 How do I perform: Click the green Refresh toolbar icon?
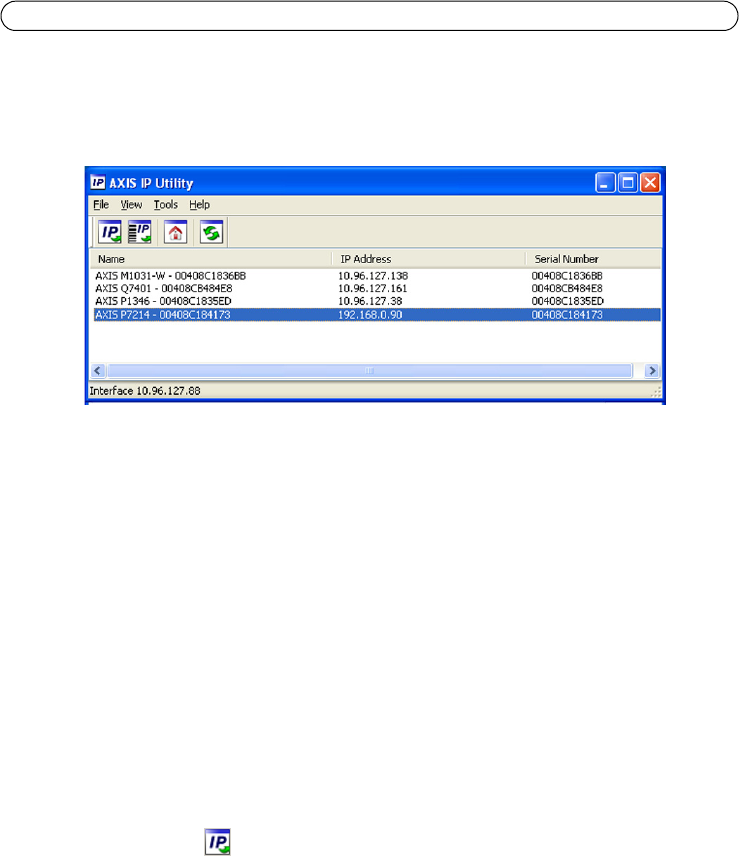[x=211, y=233]
